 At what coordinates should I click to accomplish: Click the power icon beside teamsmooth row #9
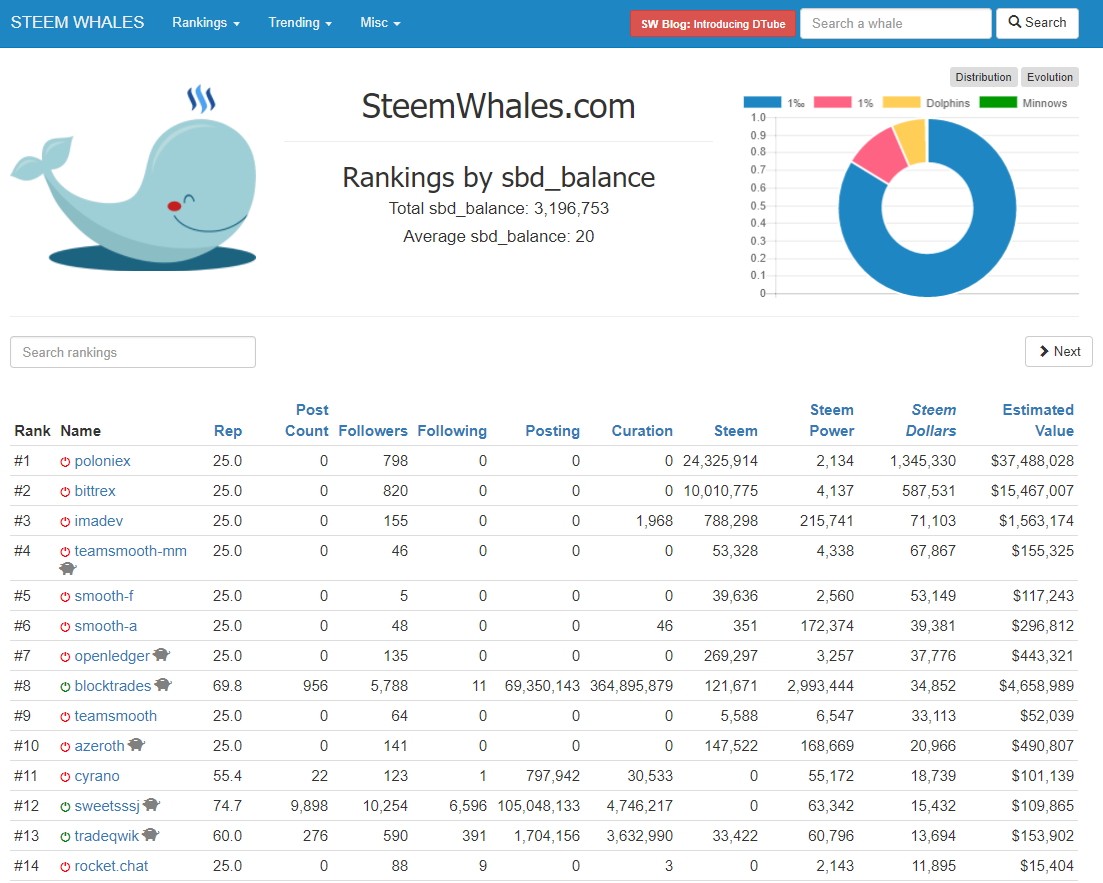click(x=65, y=717)
